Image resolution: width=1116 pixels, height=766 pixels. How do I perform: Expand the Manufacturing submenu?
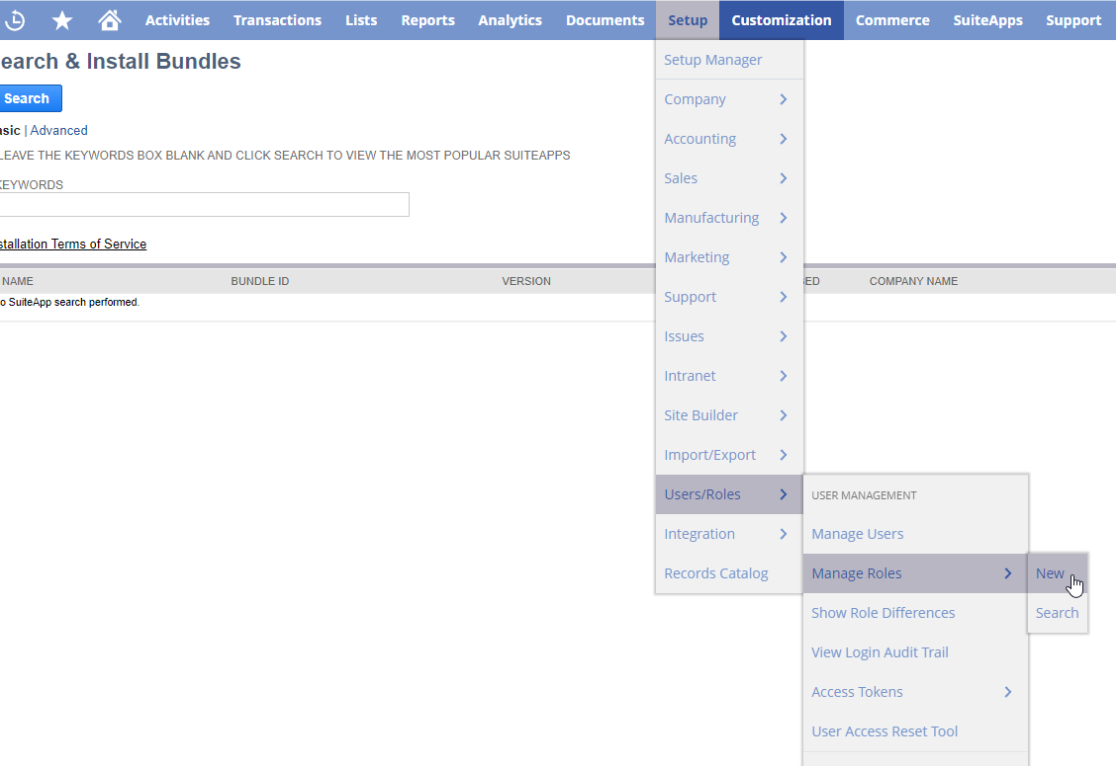click(730, 218)
